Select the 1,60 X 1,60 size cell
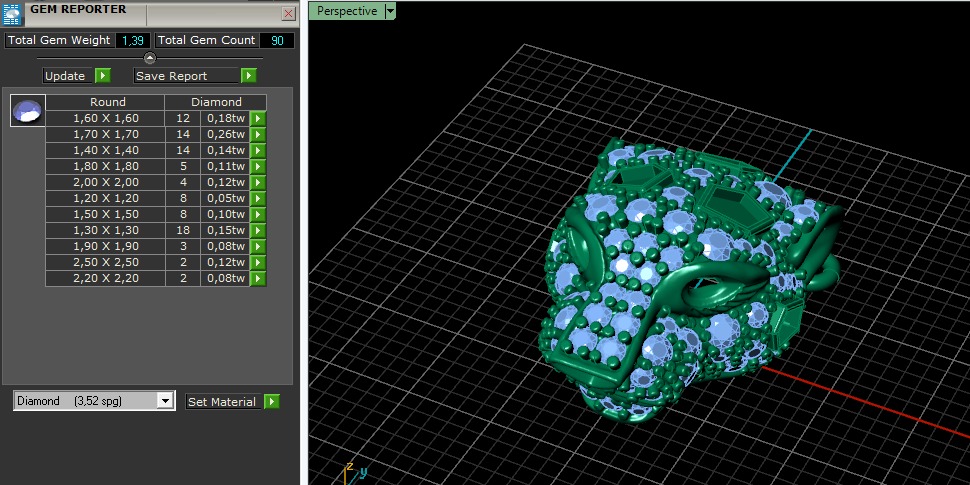 click(x=106, y=118)
